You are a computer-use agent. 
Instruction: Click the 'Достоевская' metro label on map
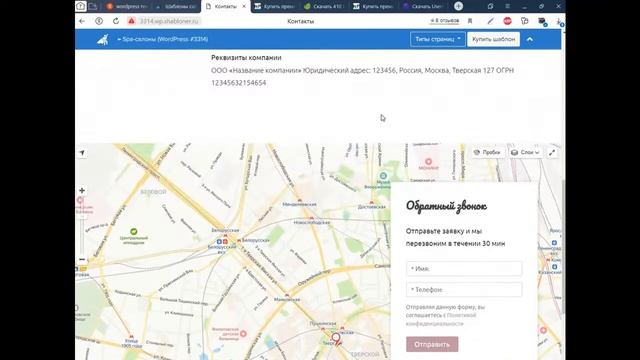coord(371,207)
